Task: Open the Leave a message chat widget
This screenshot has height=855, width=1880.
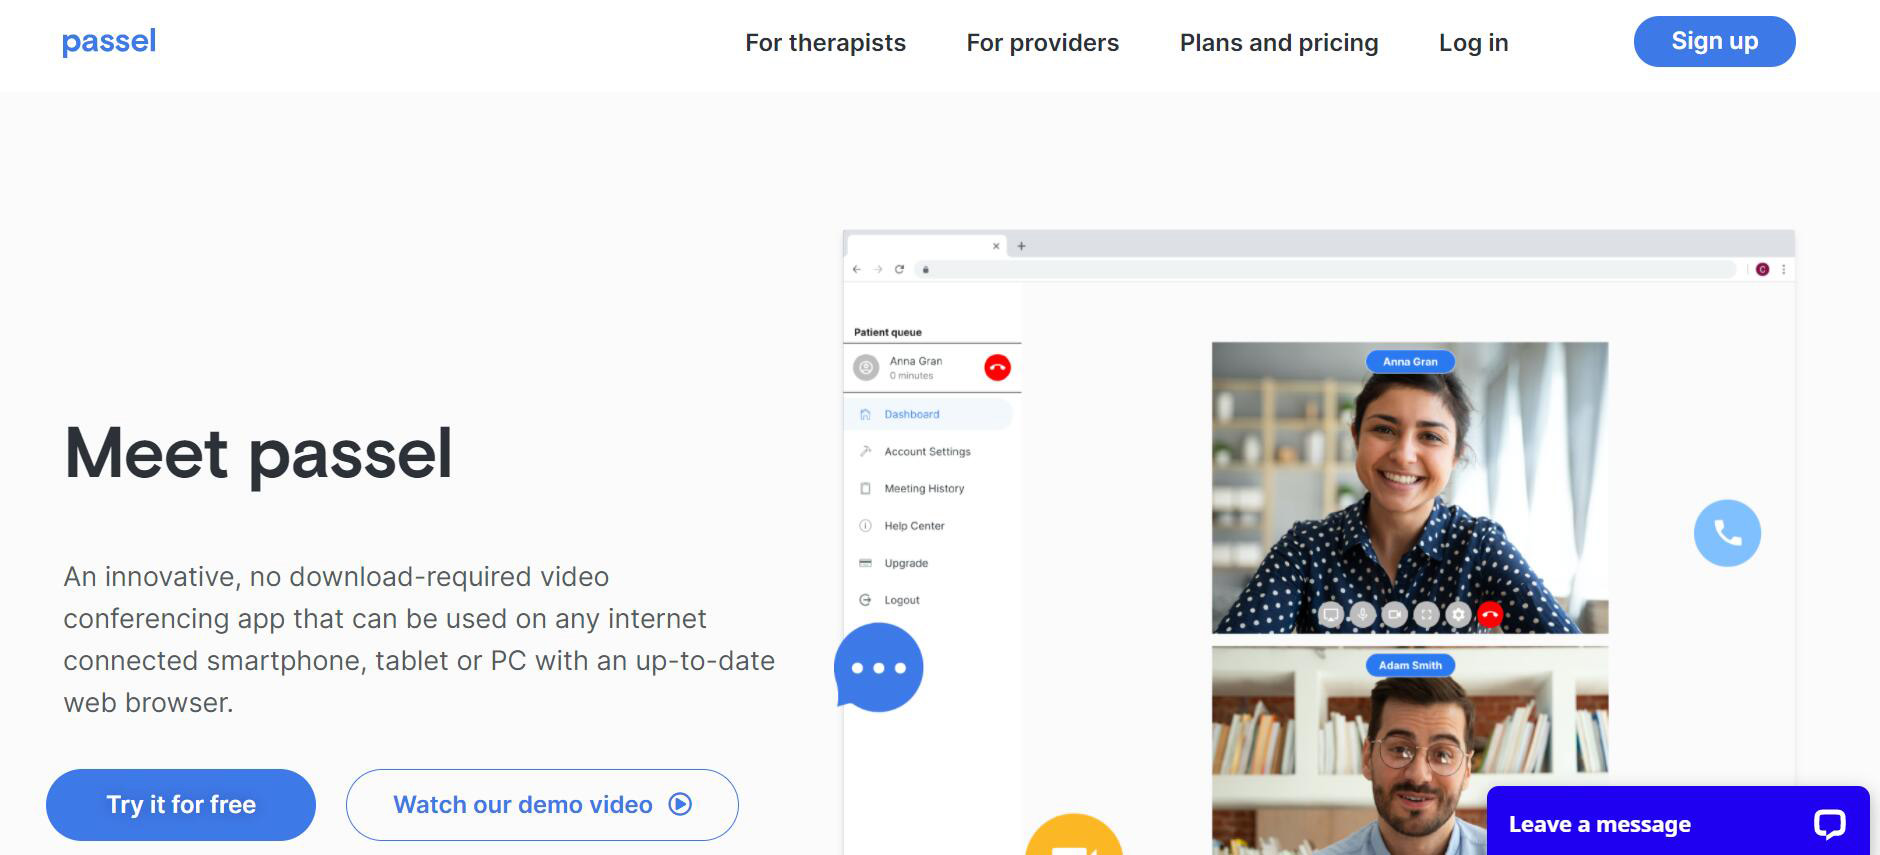Action: coord(1678,822)
